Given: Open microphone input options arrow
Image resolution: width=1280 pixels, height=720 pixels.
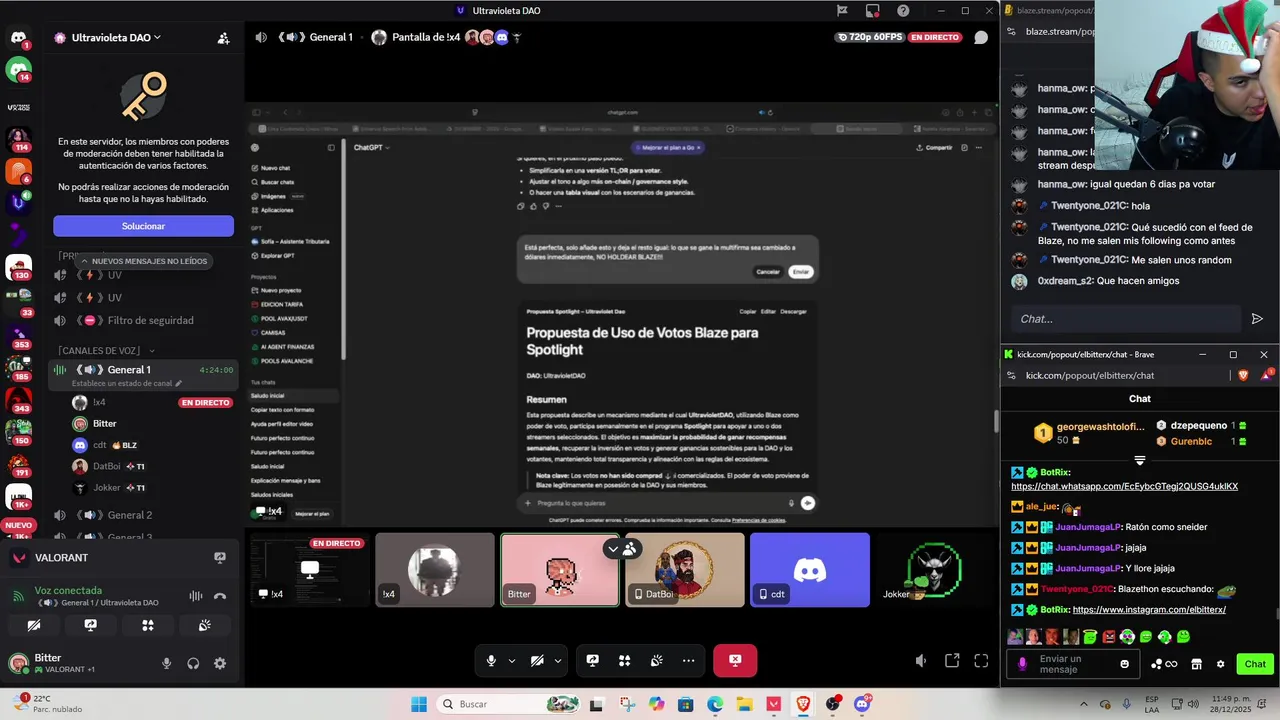Looking at the screenshot, I should click(x=512, y=660).
